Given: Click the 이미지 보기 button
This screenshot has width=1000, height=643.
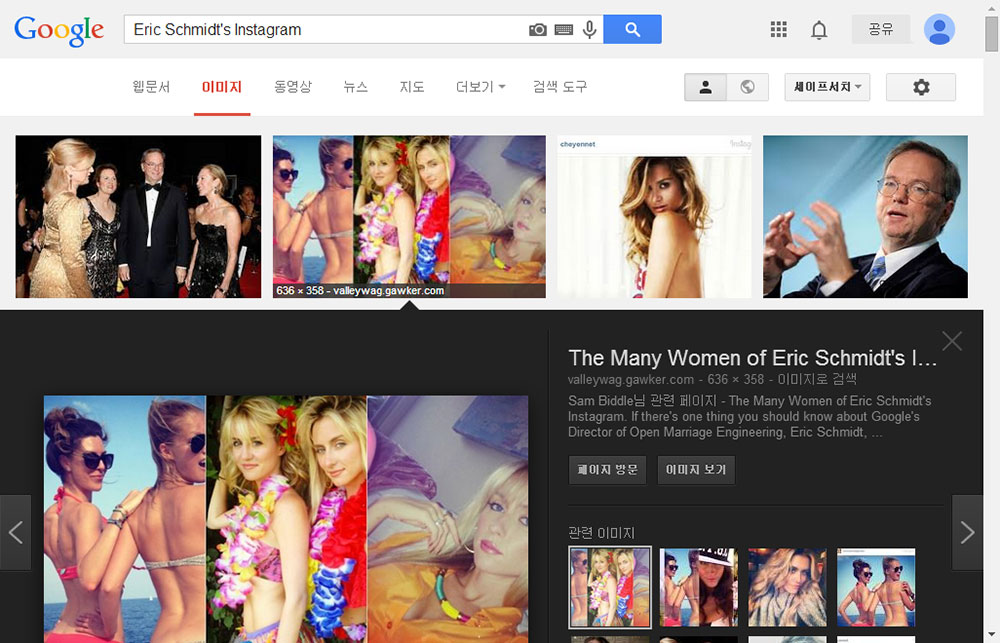Looking at the screenshot, I should 696,469.
